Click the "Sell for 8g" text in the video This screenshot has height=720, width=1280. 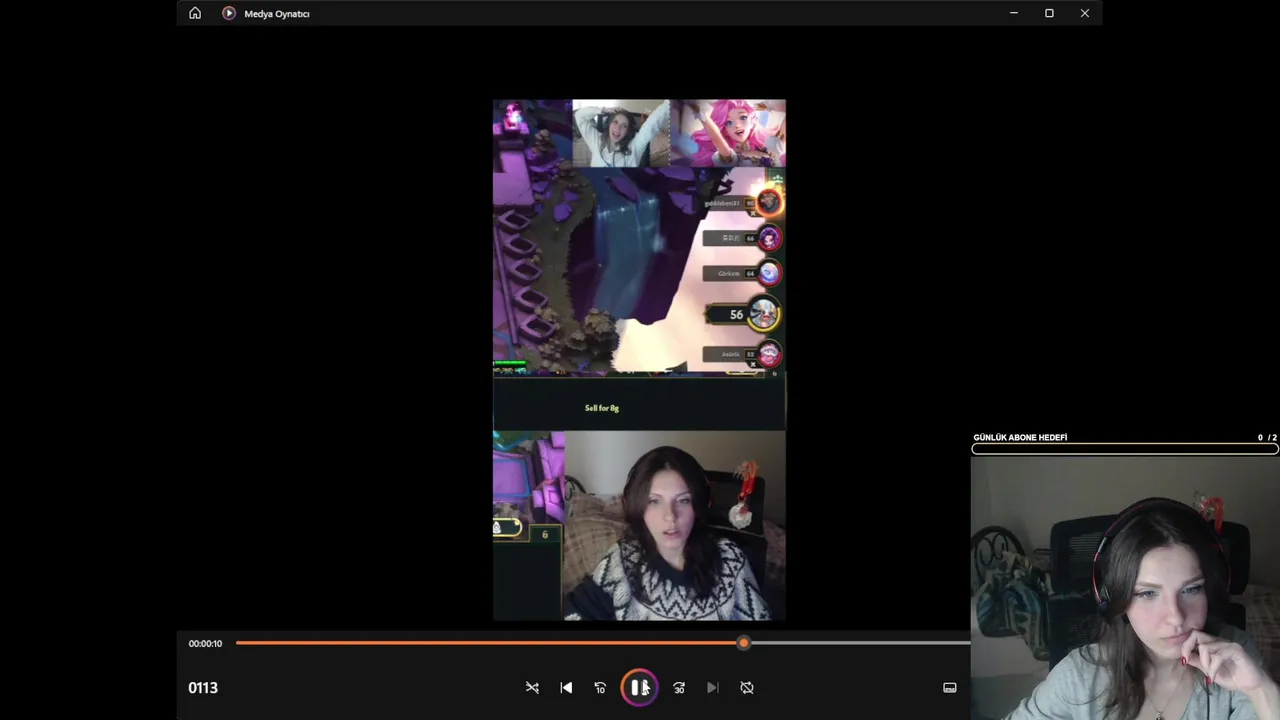tap(602, 408)
